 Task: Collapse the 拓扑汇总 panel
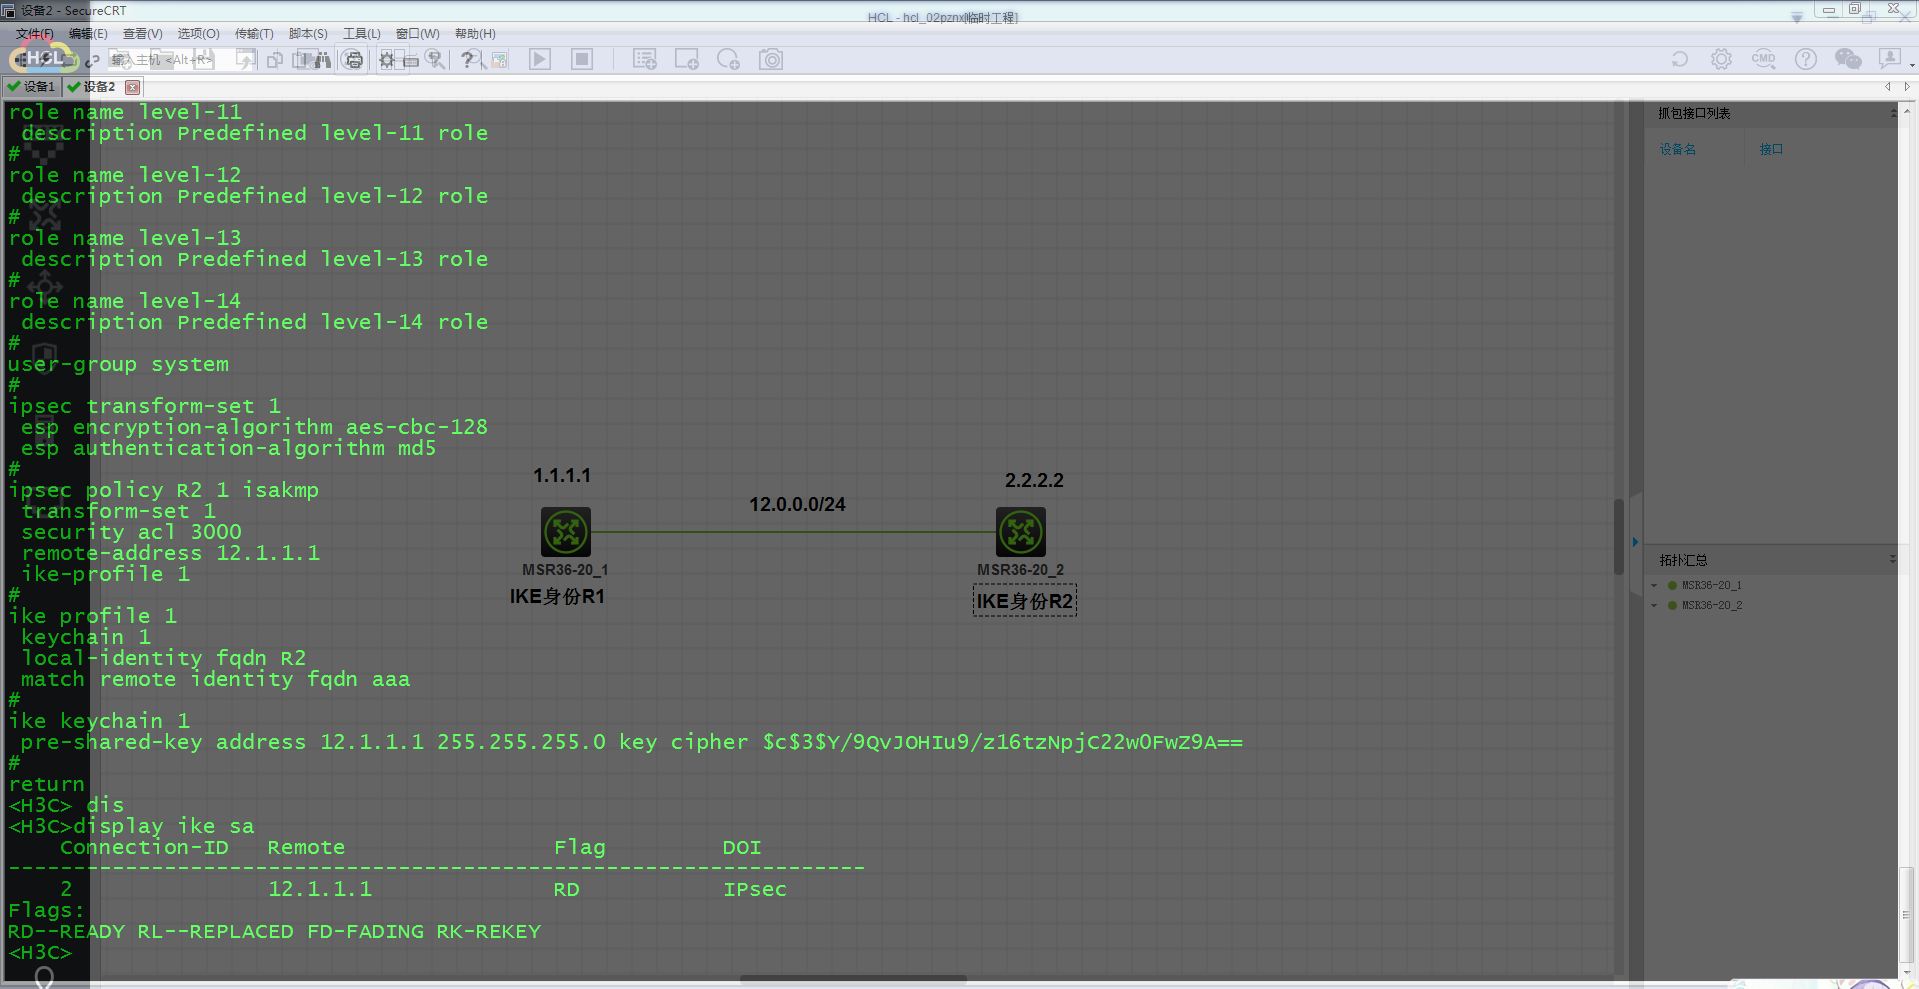(1893, 560)
